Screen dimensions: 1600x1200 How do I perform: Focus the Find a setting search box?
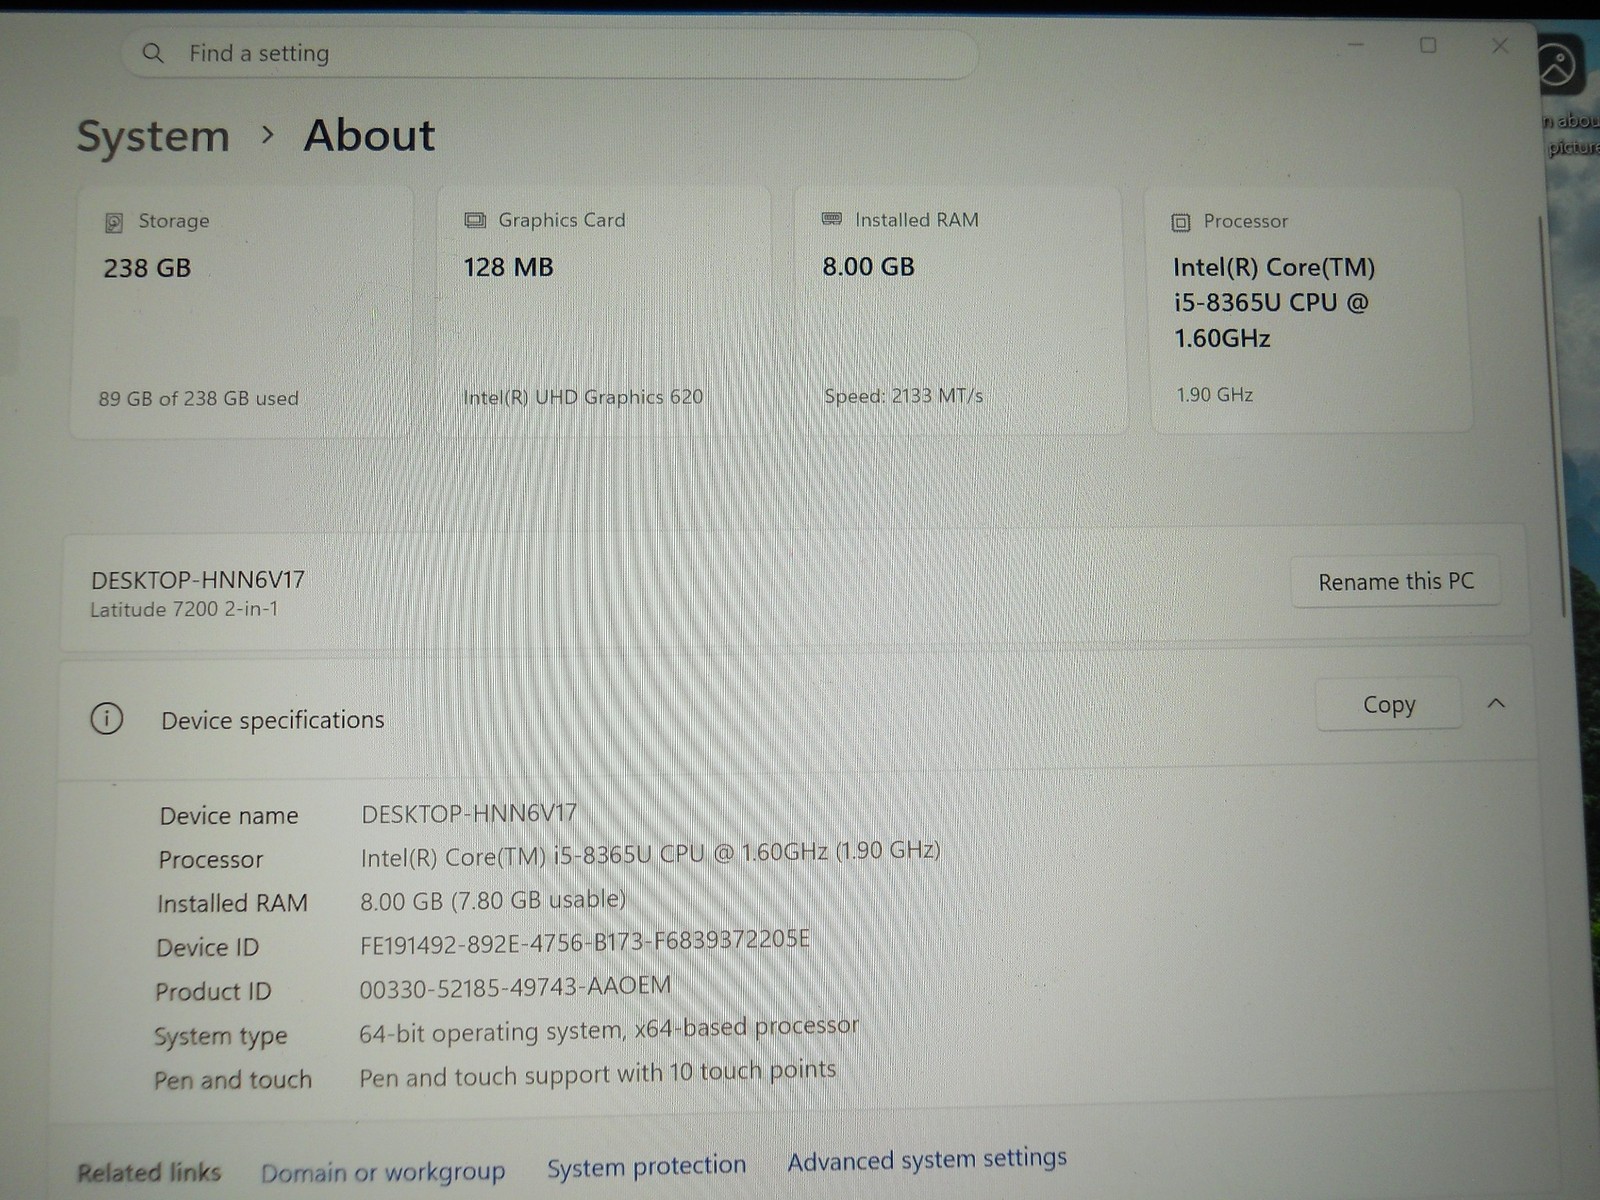[x=549, y=53]
